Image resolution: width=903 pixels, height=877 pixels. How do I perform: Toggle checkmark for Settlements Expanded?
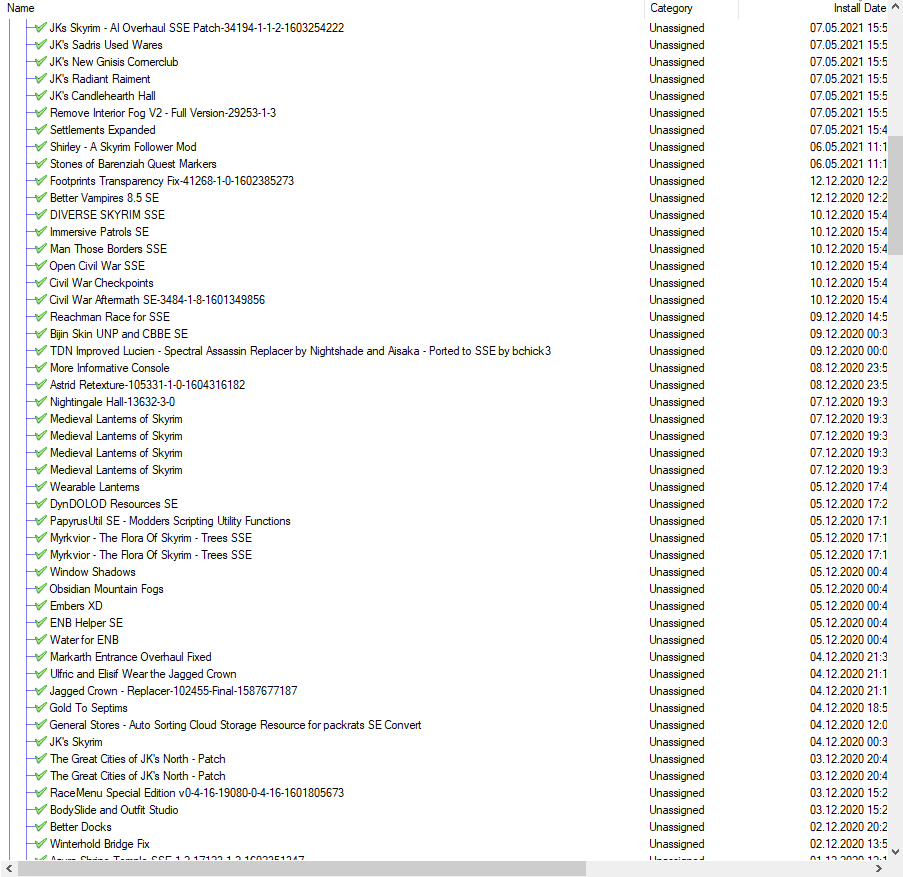[x=40, y=130]
